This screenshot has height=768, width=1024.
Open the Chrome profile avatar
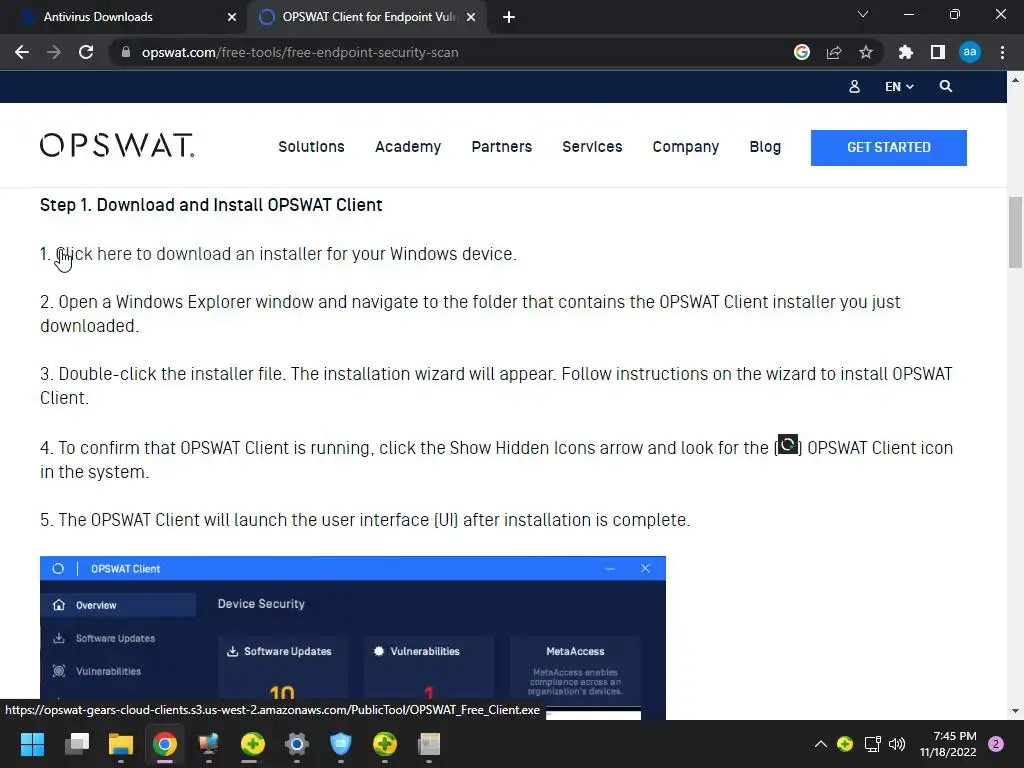[970, 52]
